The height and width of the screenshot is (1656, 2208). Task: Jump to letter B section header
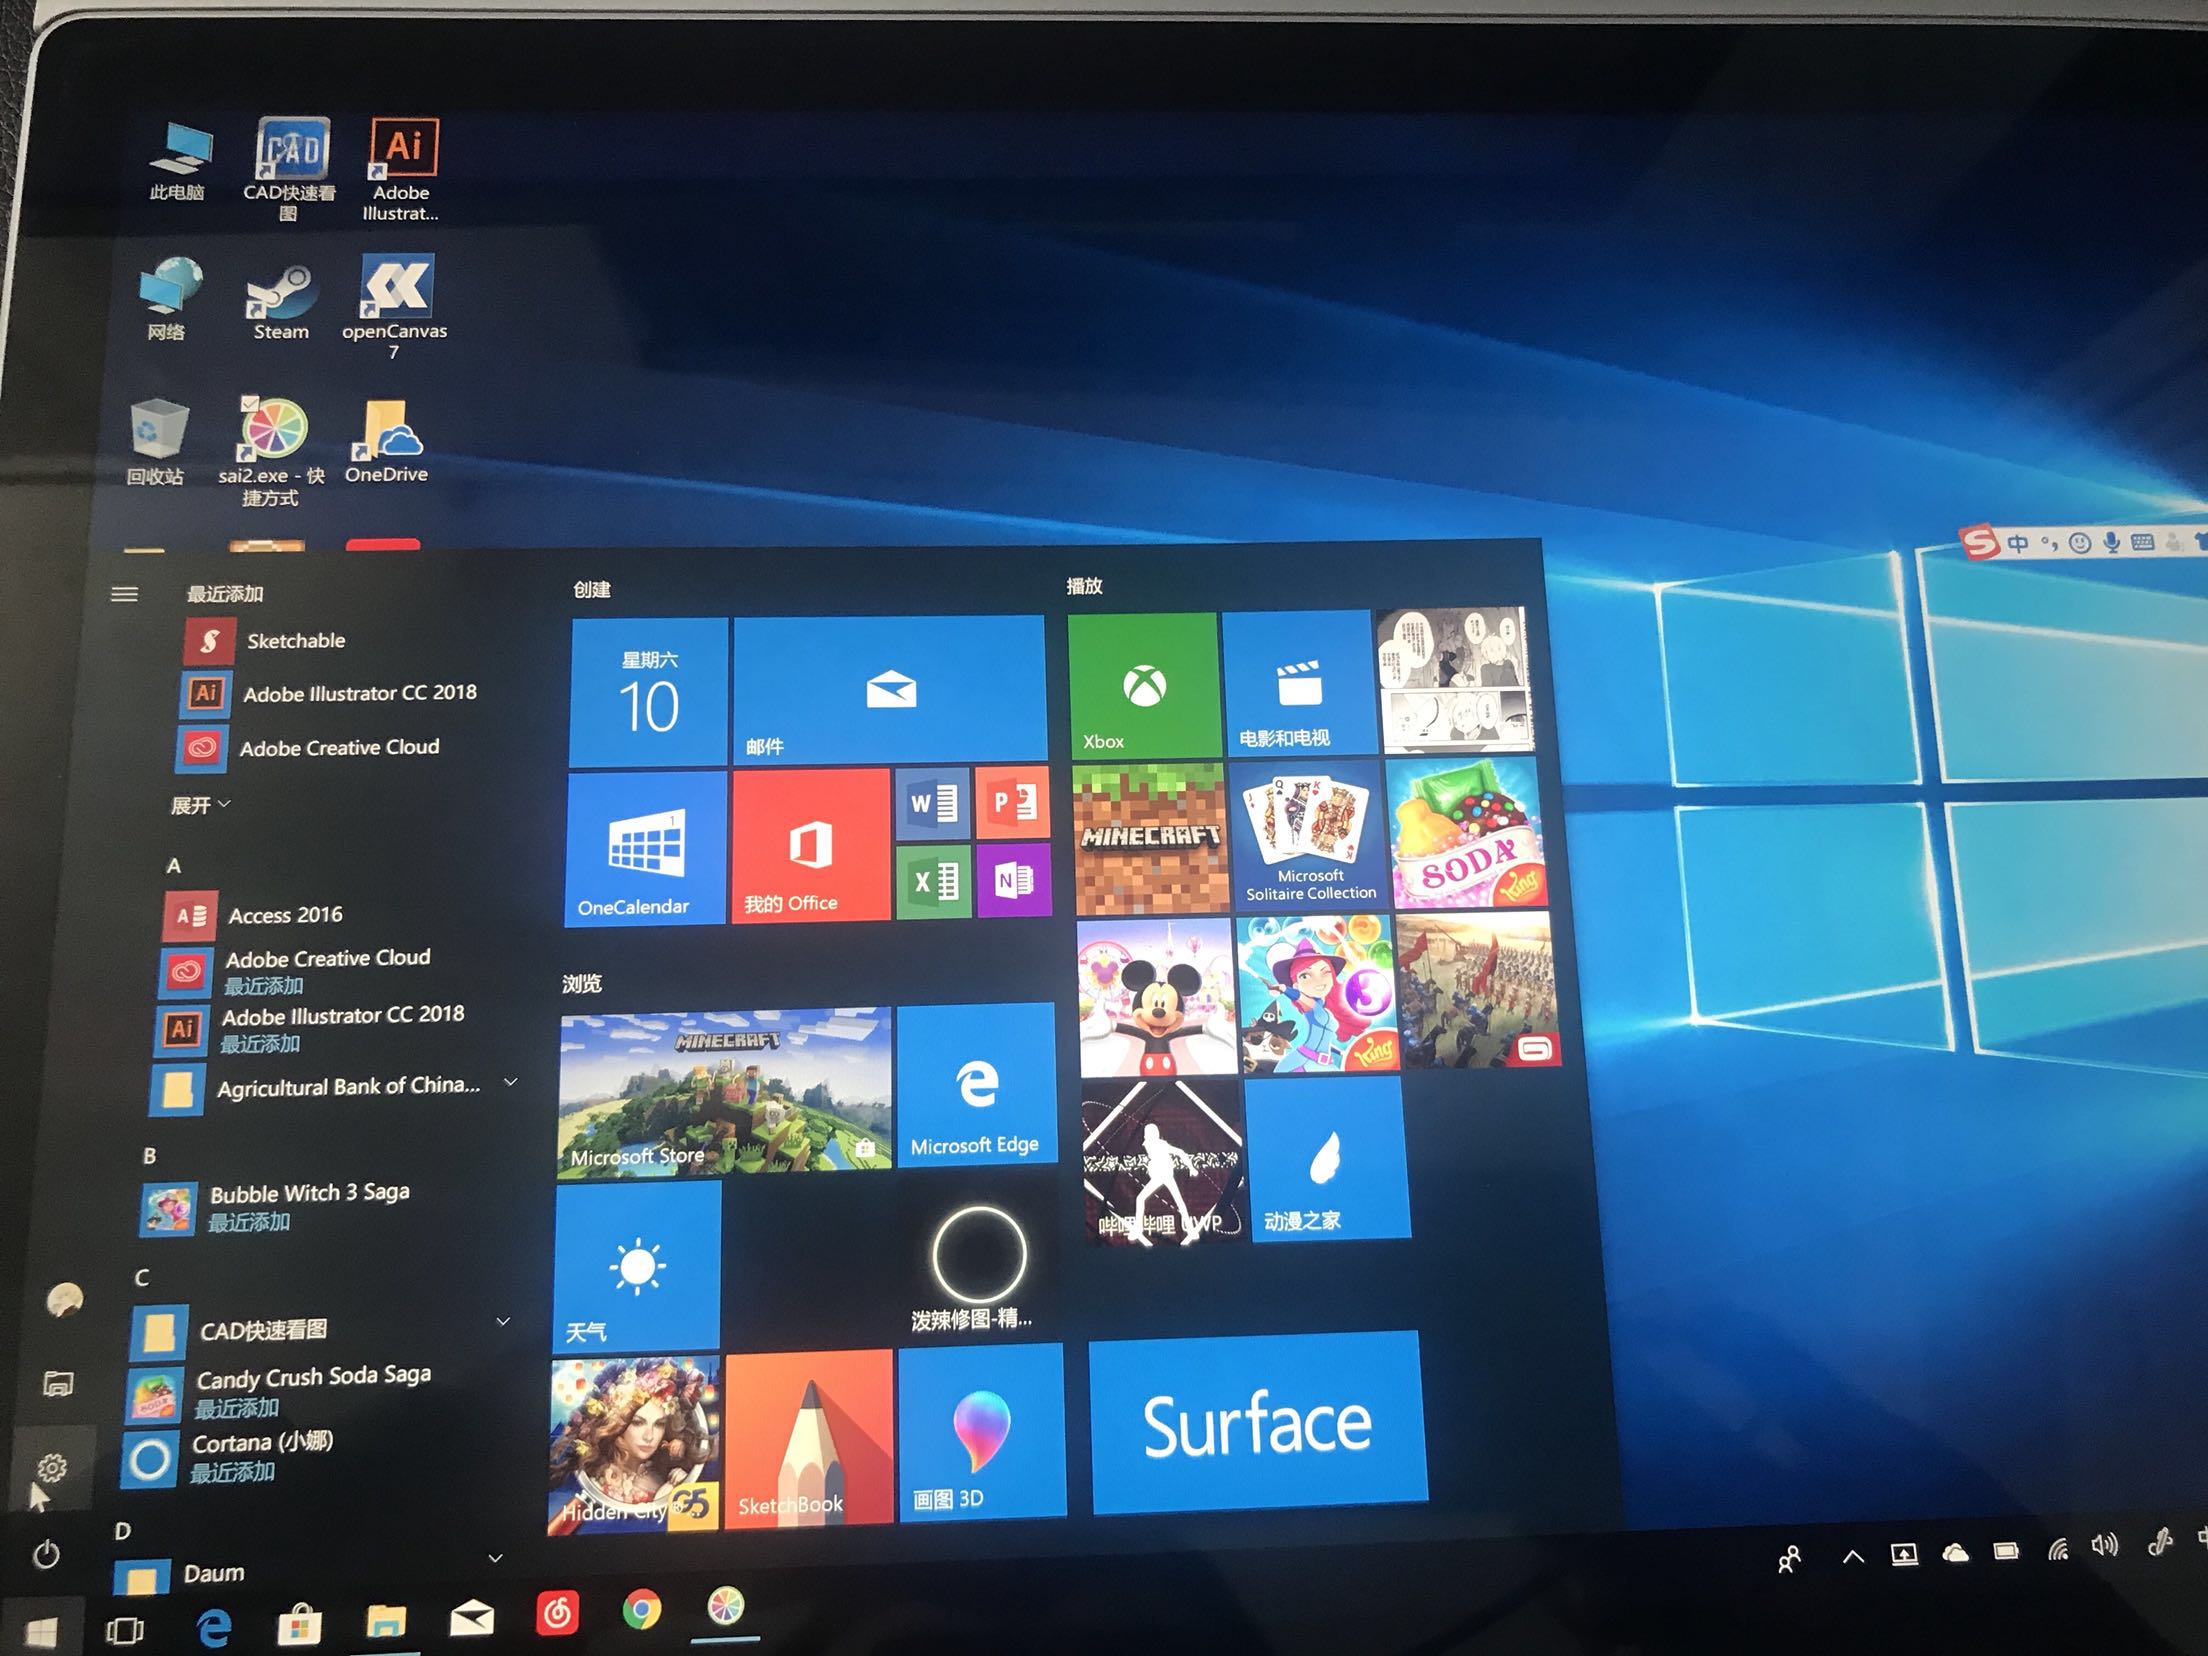click(150, 1156)
